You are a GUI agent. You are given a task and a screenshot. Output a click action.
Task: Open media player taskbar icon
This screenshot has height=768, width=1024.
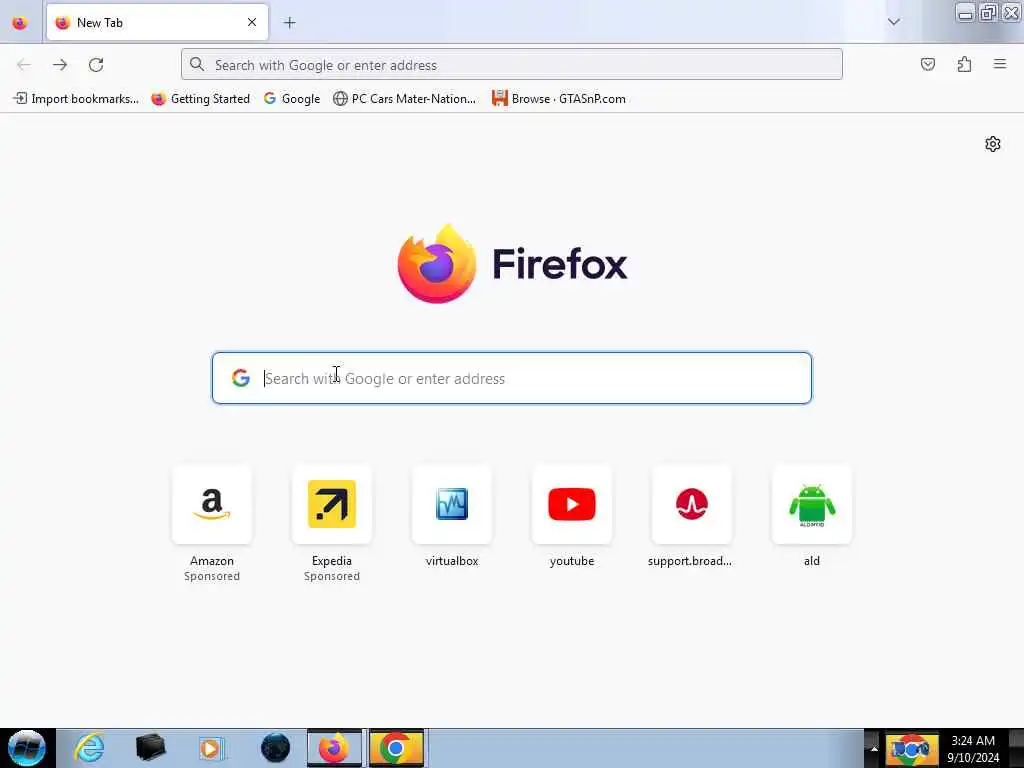[x=211, y=748]
